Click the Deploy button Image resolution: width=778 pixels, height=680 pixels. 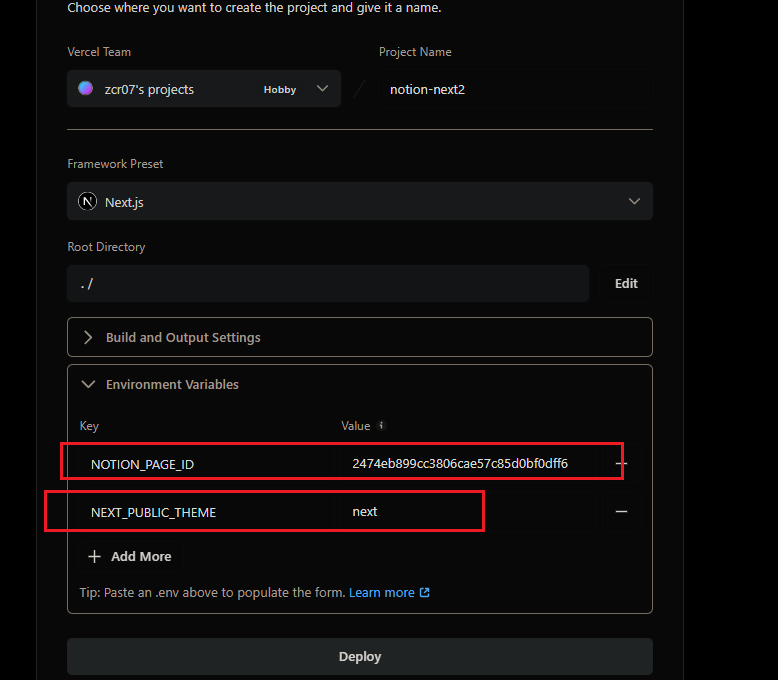[x=360, y=657]
